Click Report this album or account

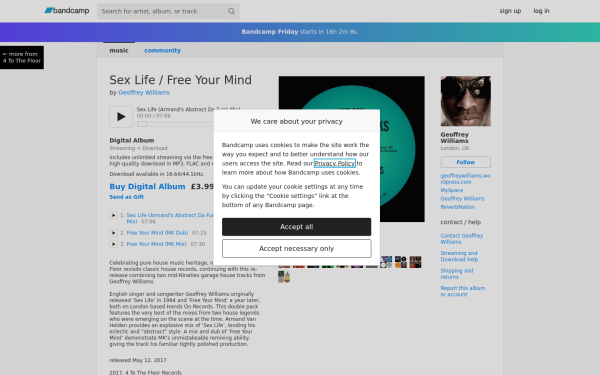click(x=463, y=291)
